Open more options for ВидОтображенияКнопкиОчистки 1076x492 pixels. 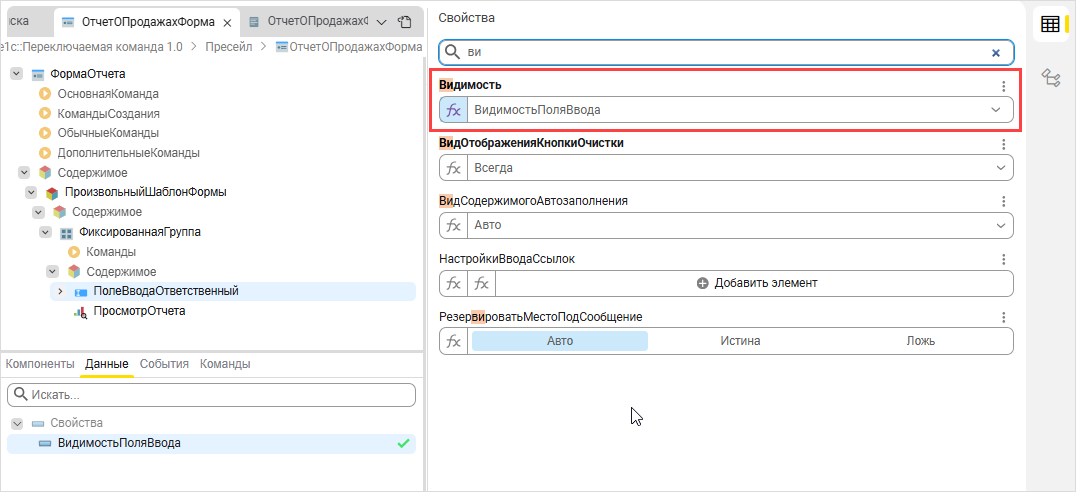[1003, 143]
